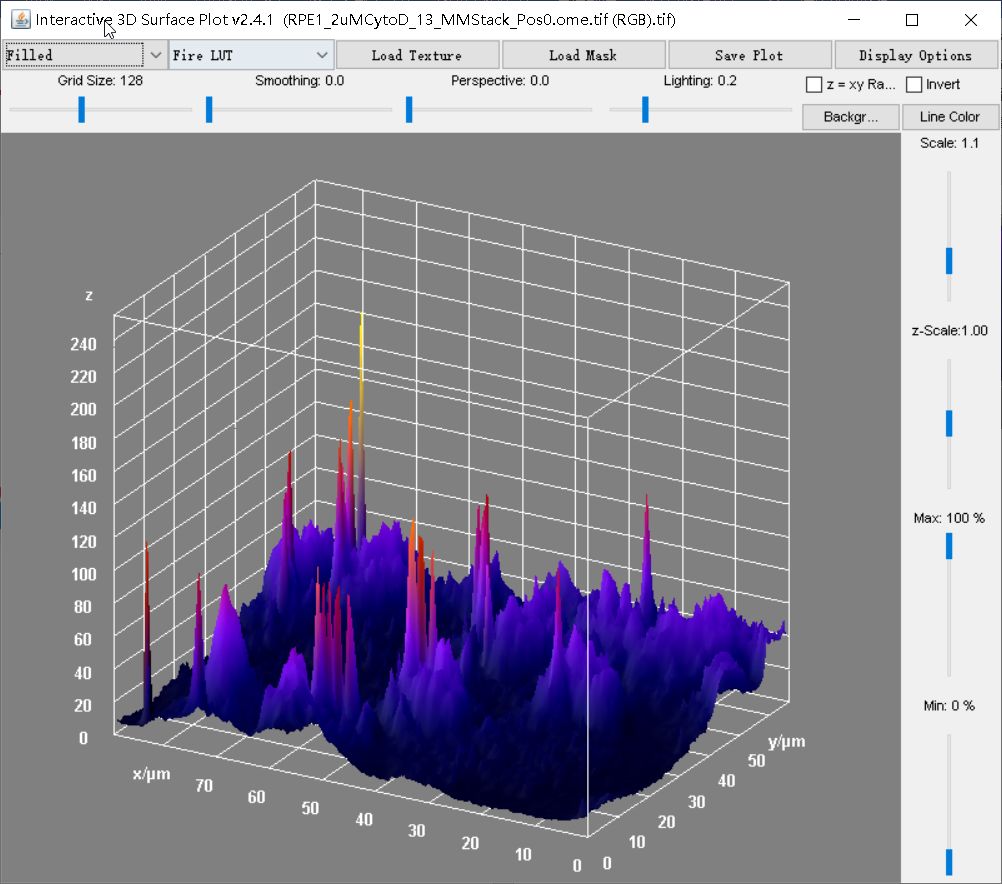Maximize the 3D Surface Plot window
Image resolution: width=1002 pixels, height=884 pixels.
[x=912, y=20]
